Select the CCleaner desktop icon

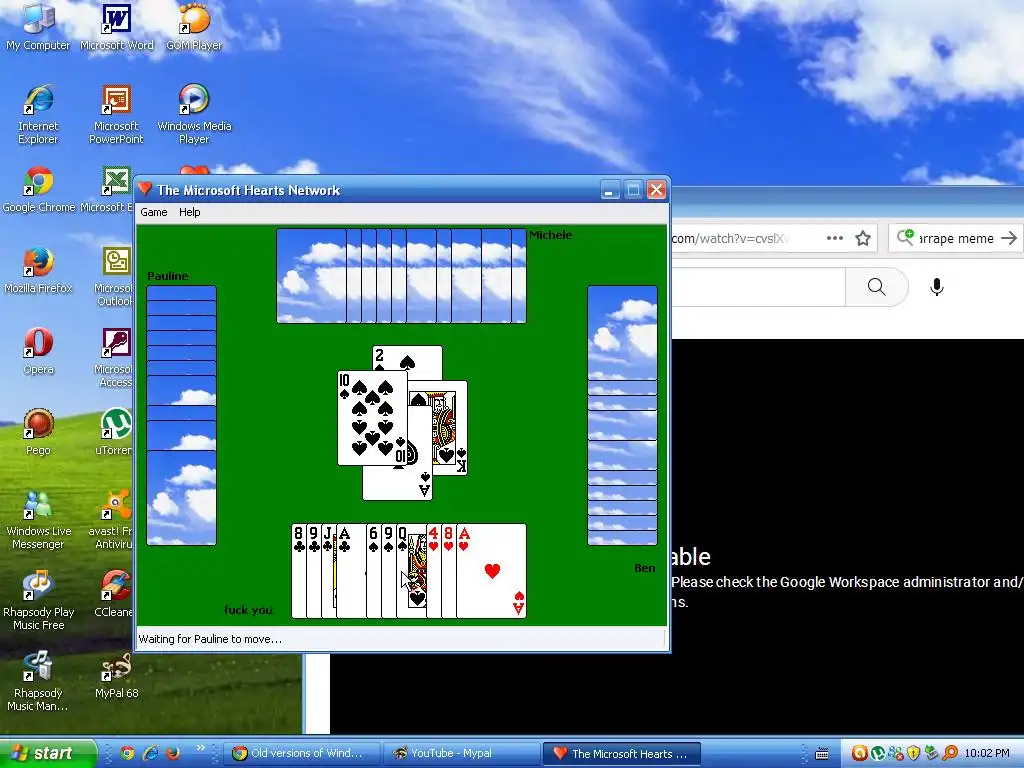click(x=114, y=594)
